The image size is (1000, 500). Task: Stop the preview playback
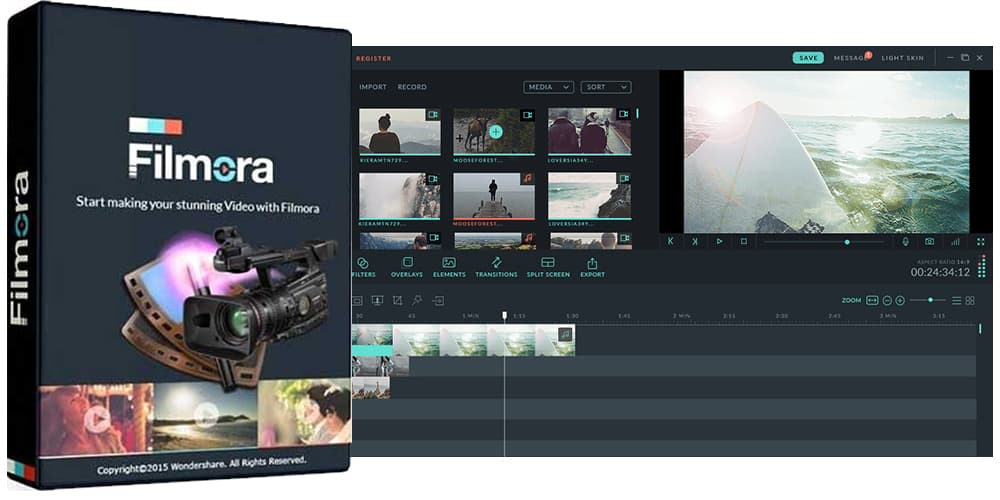(x=744, y=241)
